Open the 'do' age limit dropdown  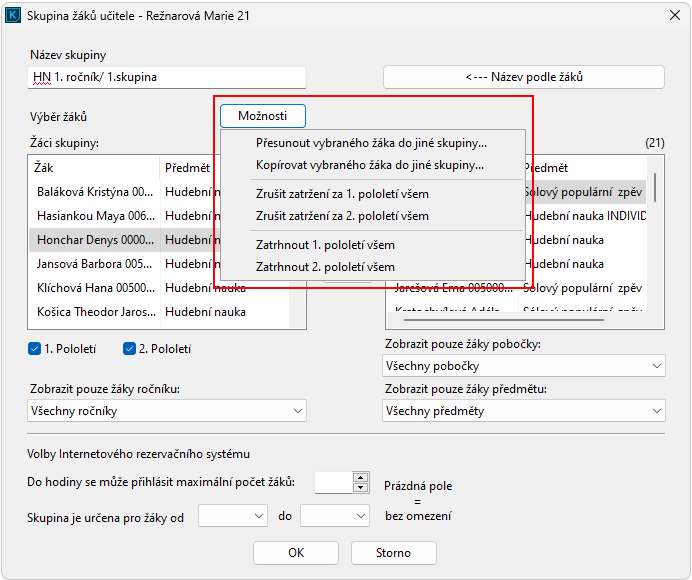coord(335,516)
